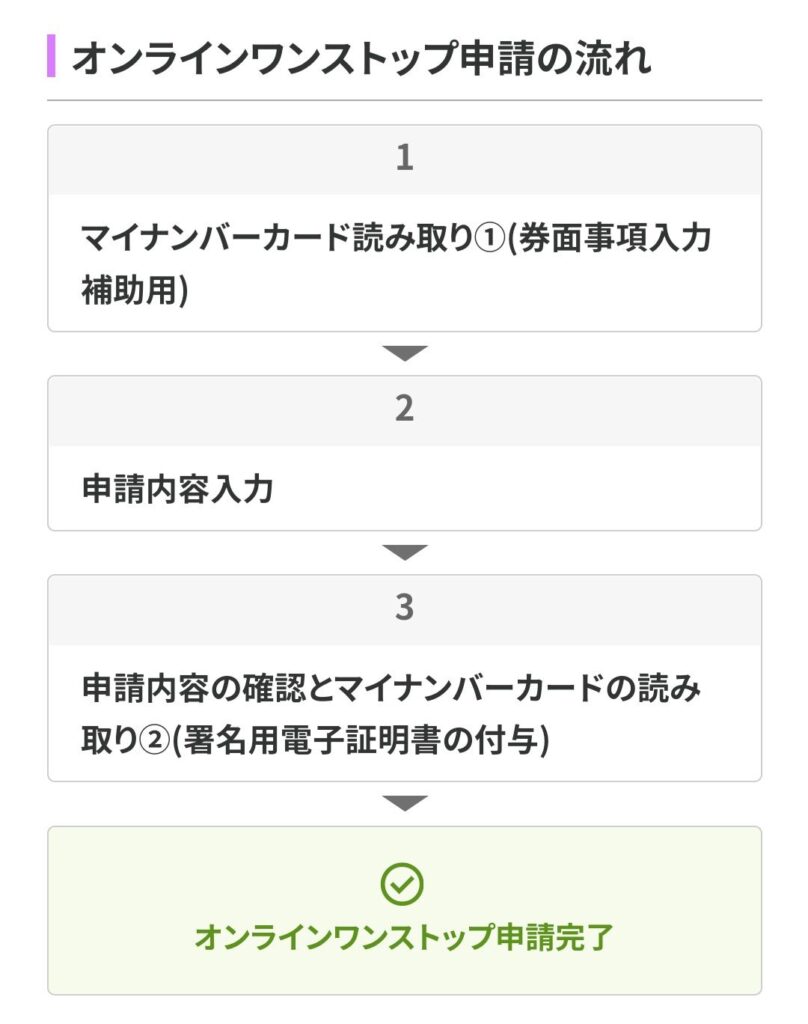The height and width of the screenshot is (1024, 808).
Task: Click the purple accent bar beside the heading
Action: pyautogui.click(x=51, y=57)
